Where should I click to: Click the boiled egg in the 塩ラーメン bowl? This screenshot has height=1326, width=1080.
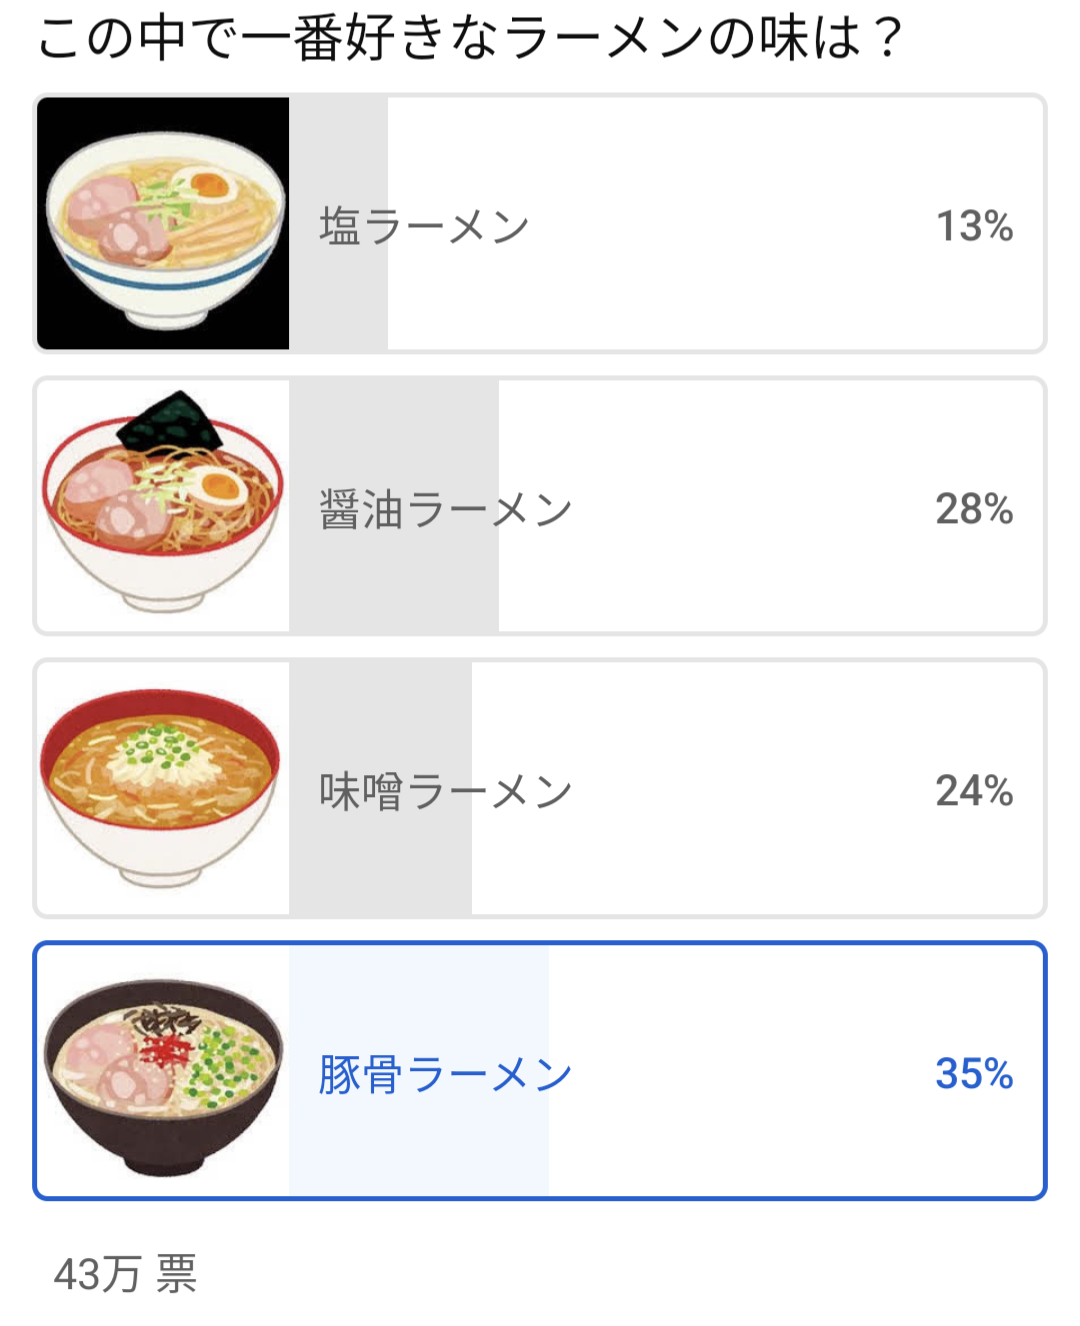click(207, 185)
